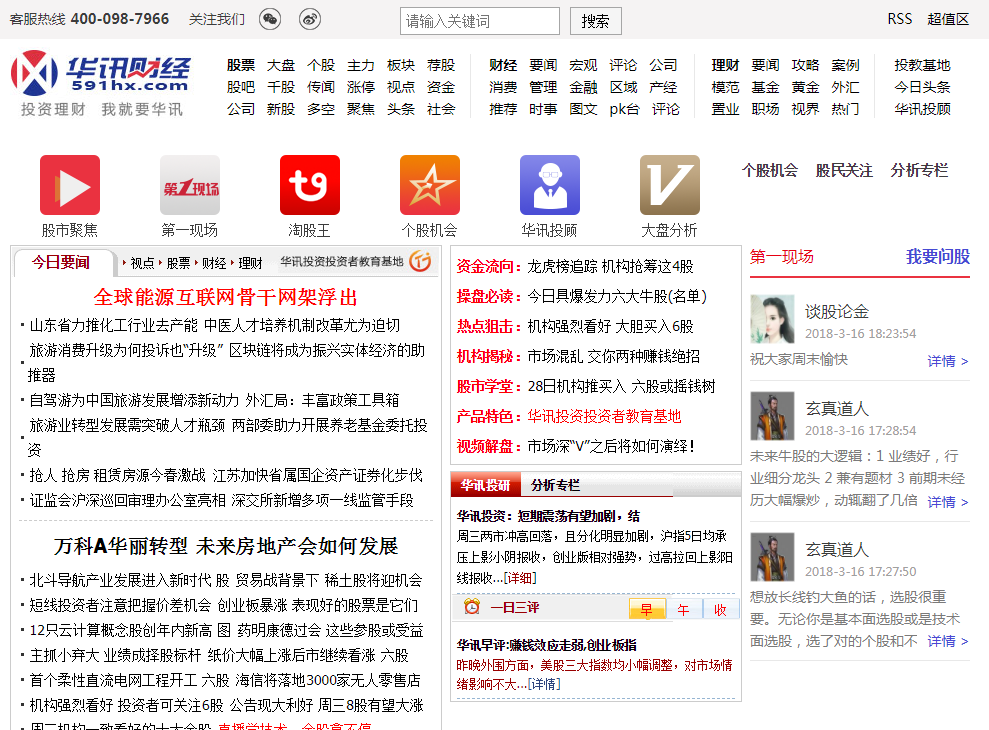Image resolution: width=989 pixels, height=730 pixels.
Task: Switch to the 分析专栏 tab
Action: pos(555,485)
